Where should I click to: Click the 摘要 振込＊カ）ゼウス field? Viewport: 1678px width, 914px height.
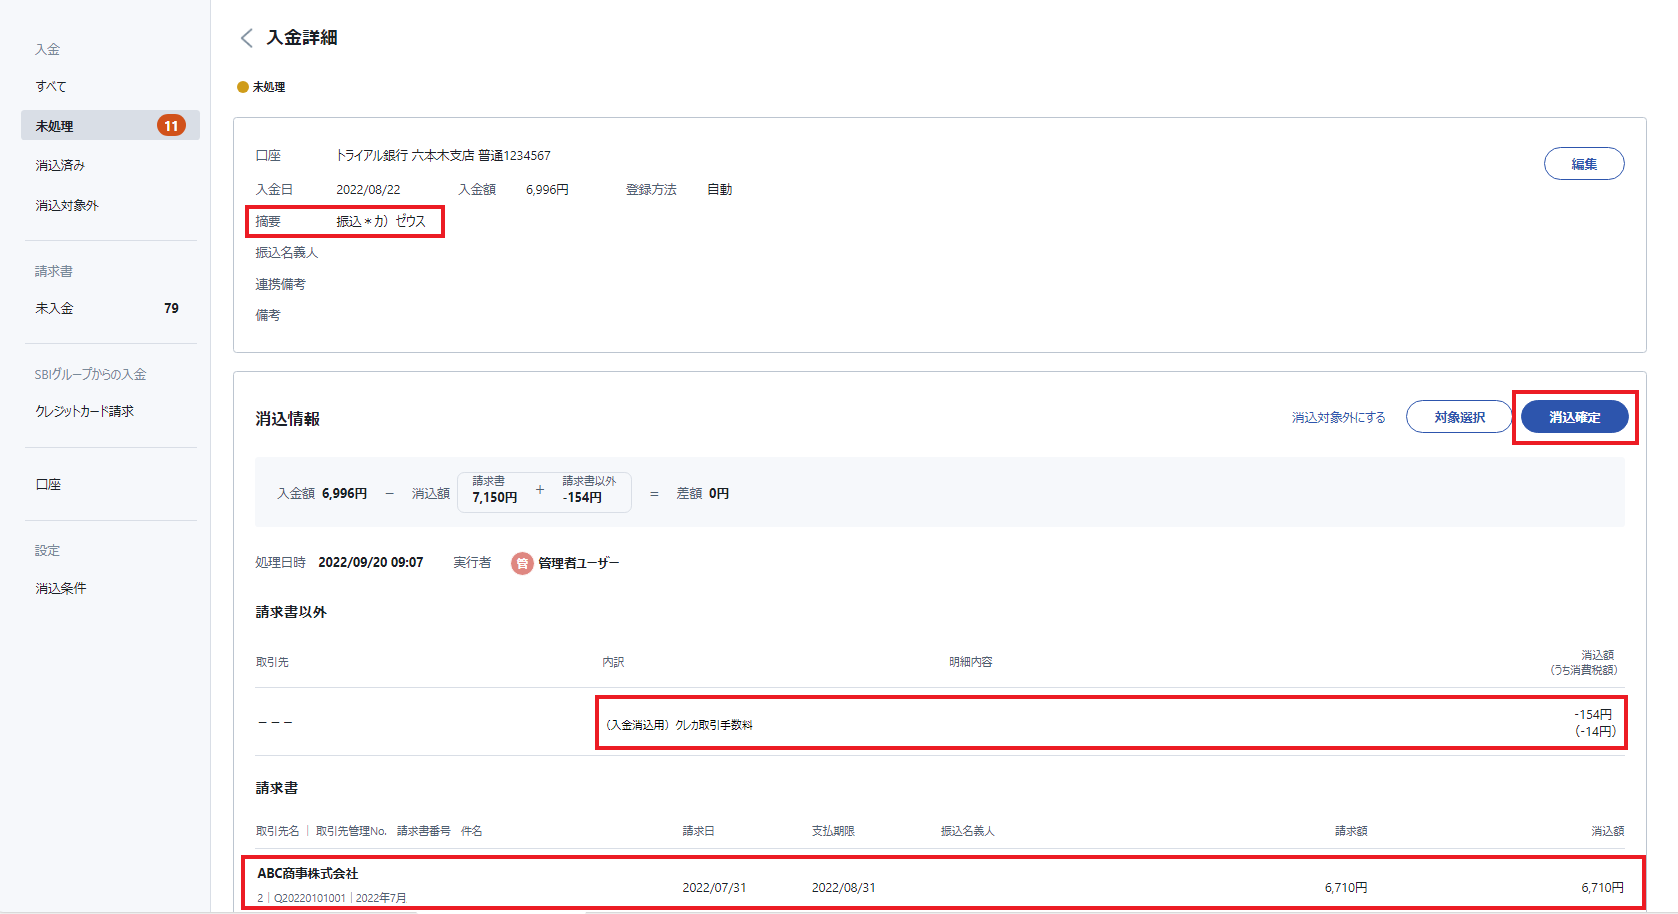coord(345,221)
